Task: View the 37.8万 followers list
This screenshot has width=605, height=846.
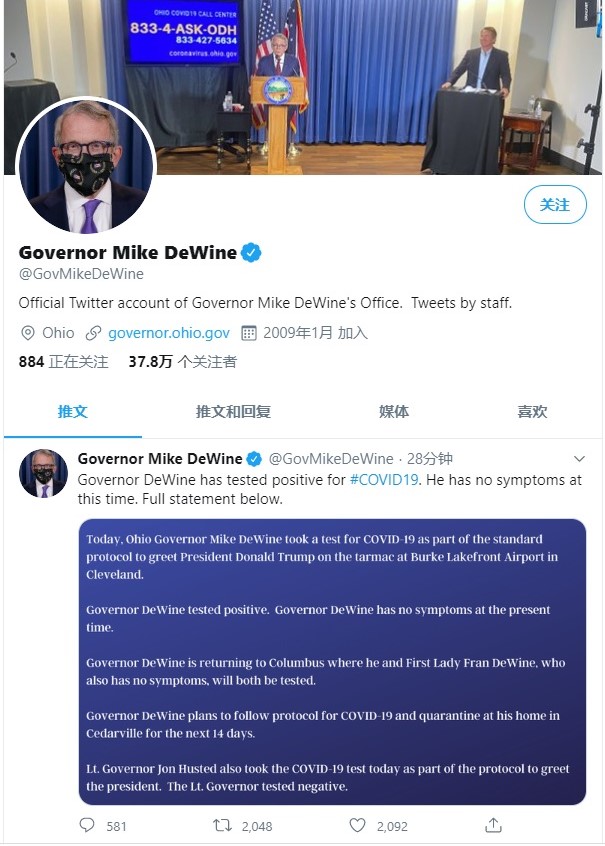Action: (x=182, y=361)
